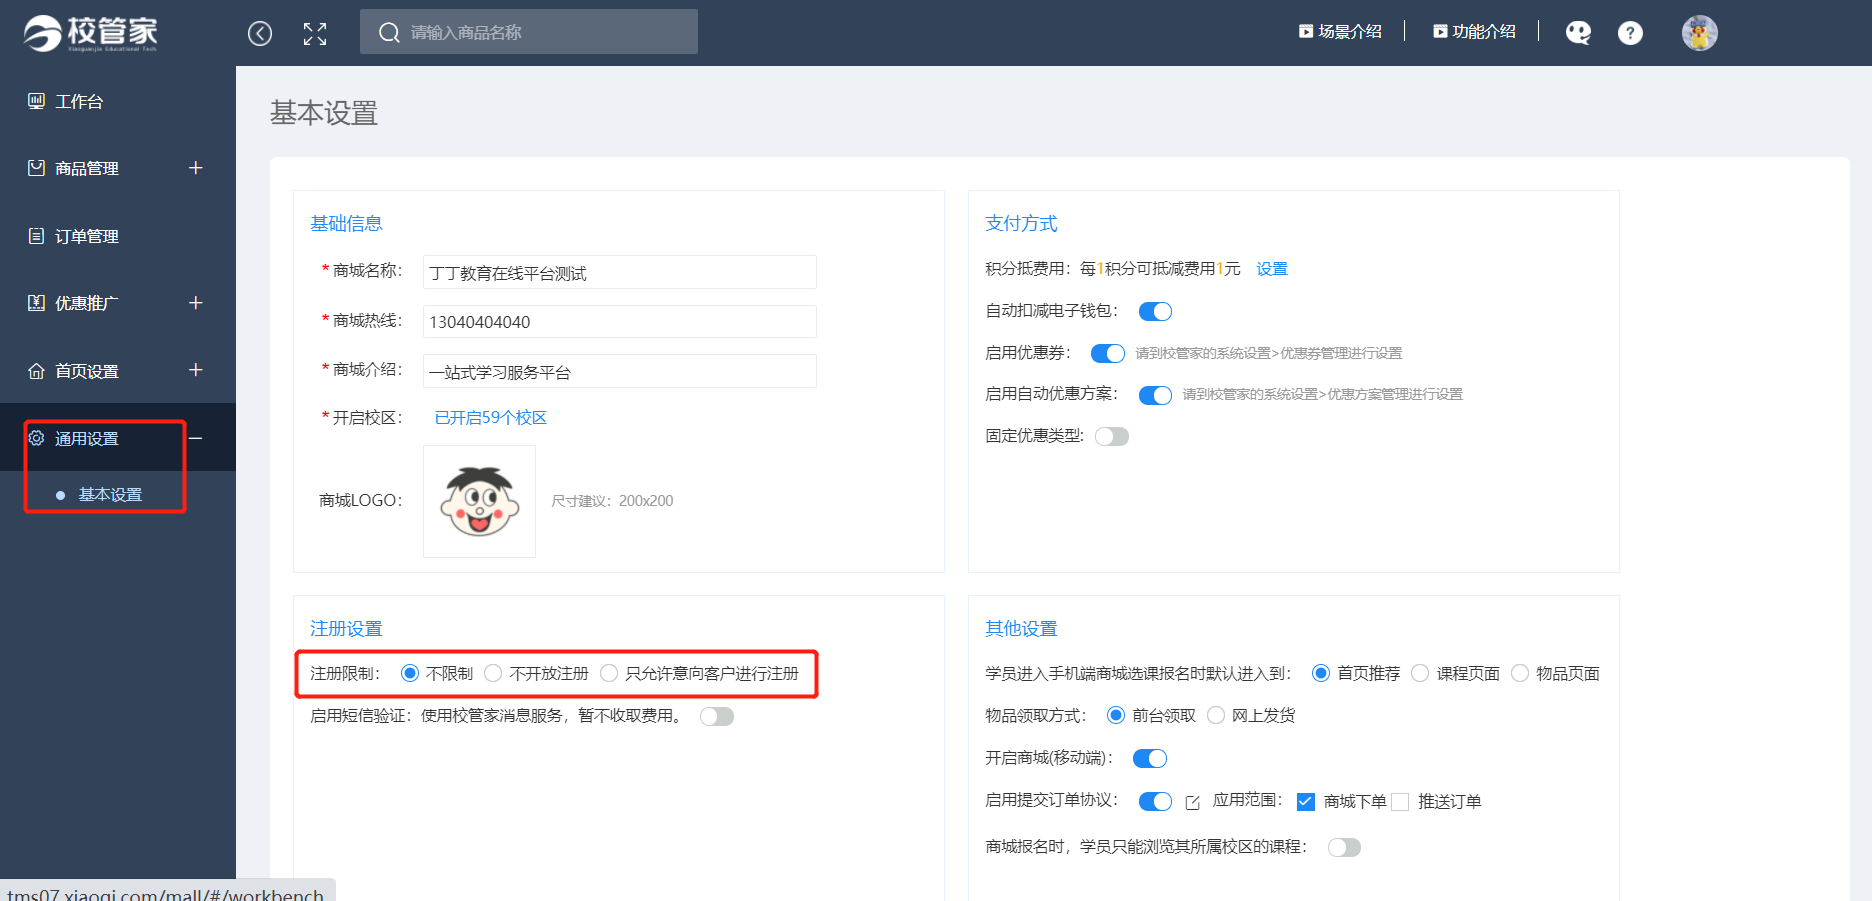Screen dimensions: 1872x901
Task: Enable 固定优惠类型 switch
Action: coord(1112,436)
